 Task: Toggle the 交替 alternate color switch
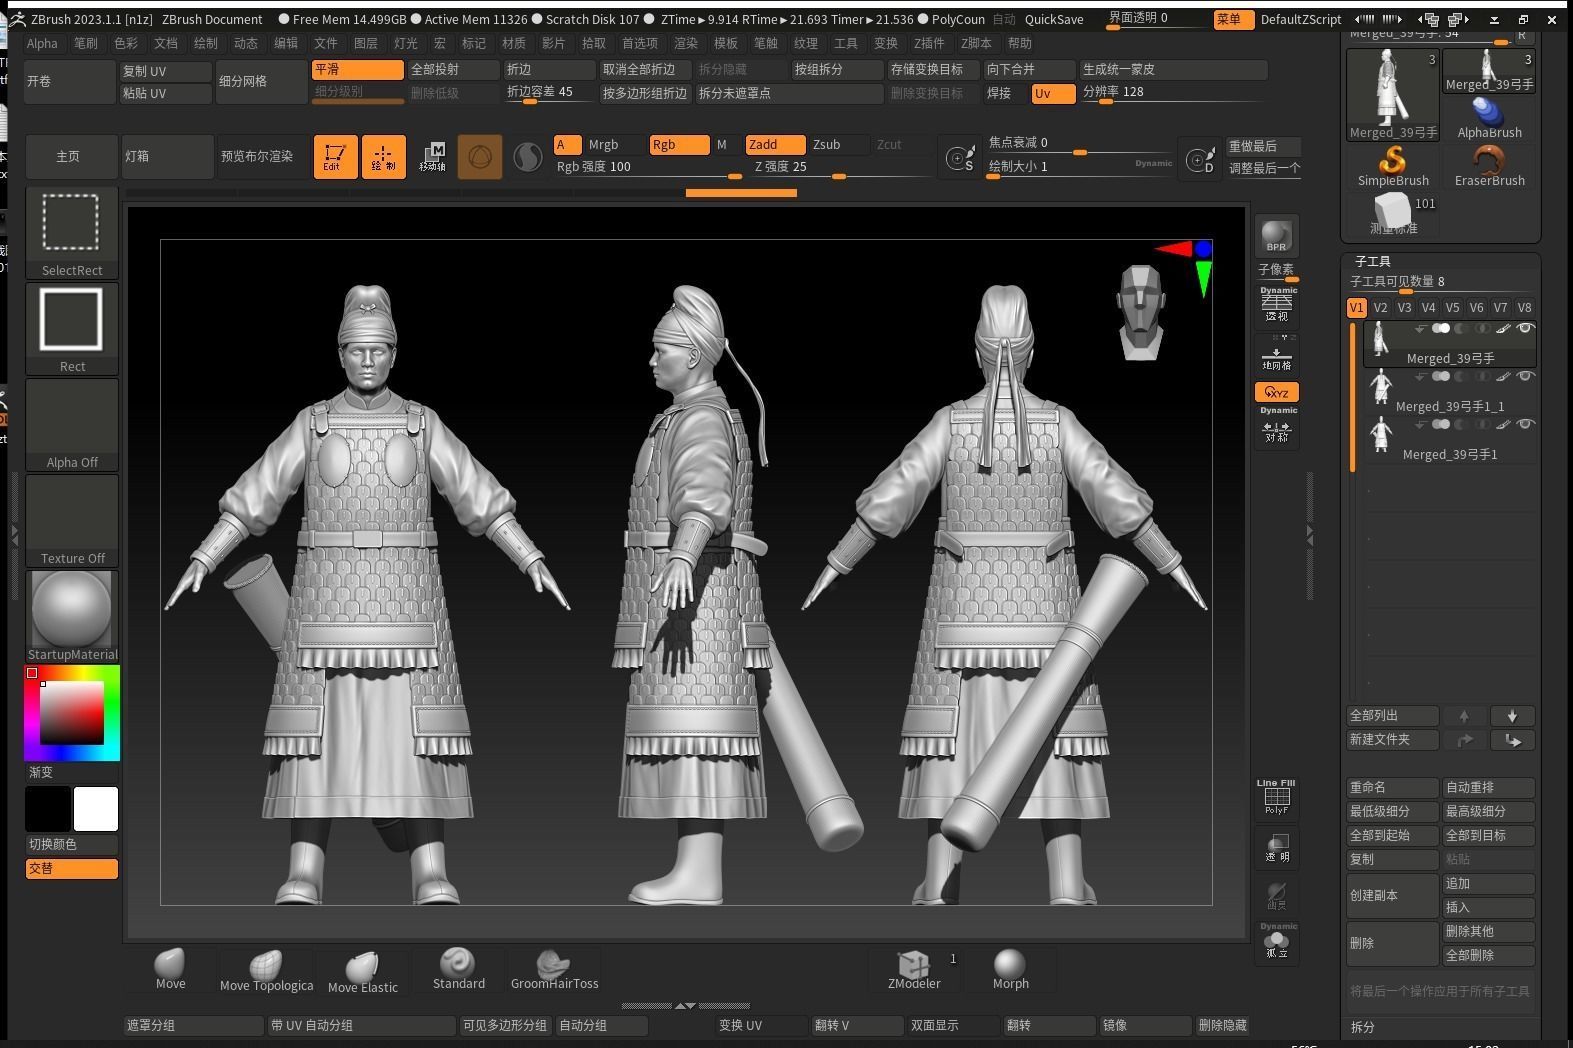coord(72,869)
